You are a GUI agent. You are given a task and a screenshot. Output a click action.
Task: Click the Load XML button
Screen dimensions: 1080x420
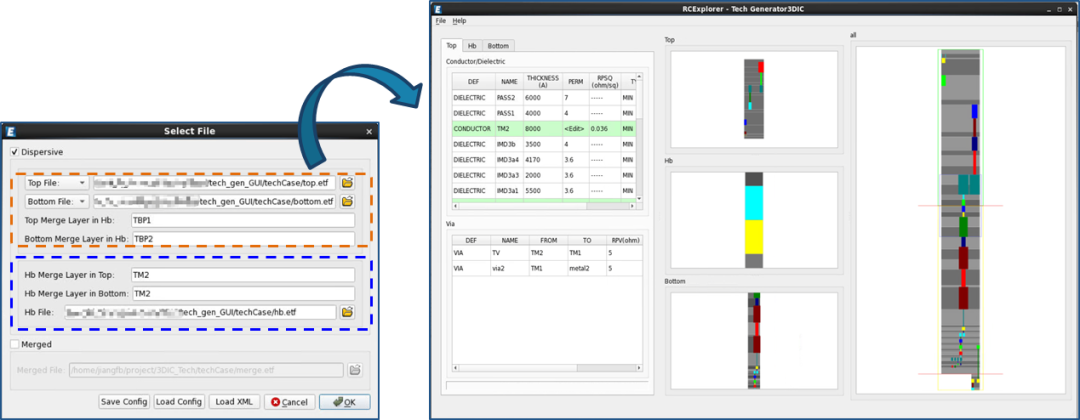pos(234,402)
